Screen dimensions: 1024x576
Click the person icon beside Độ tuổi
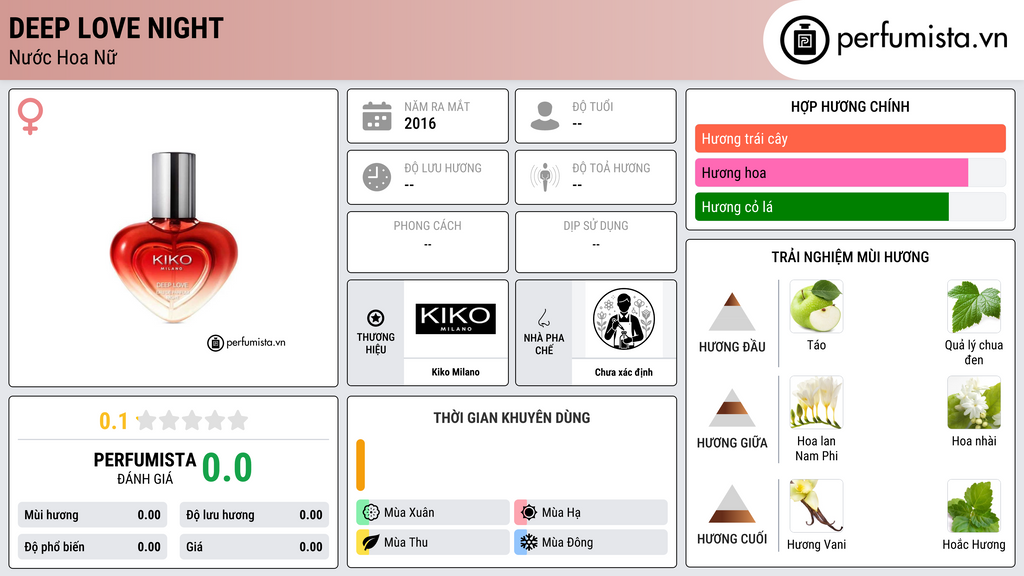pos(545,116)
